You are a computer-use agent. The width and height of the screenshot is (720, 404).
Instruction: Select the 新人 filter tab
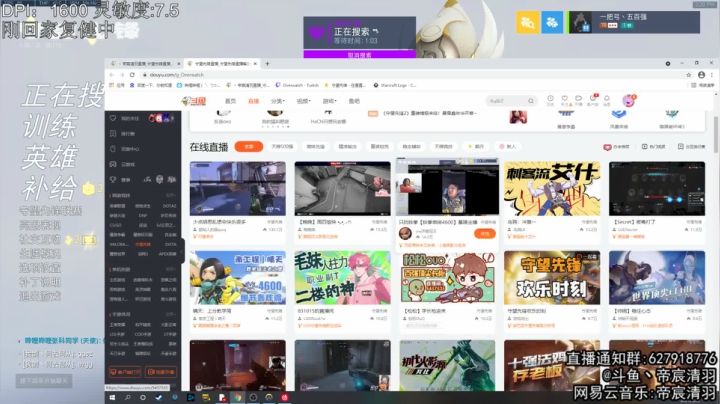pos(508,146)
